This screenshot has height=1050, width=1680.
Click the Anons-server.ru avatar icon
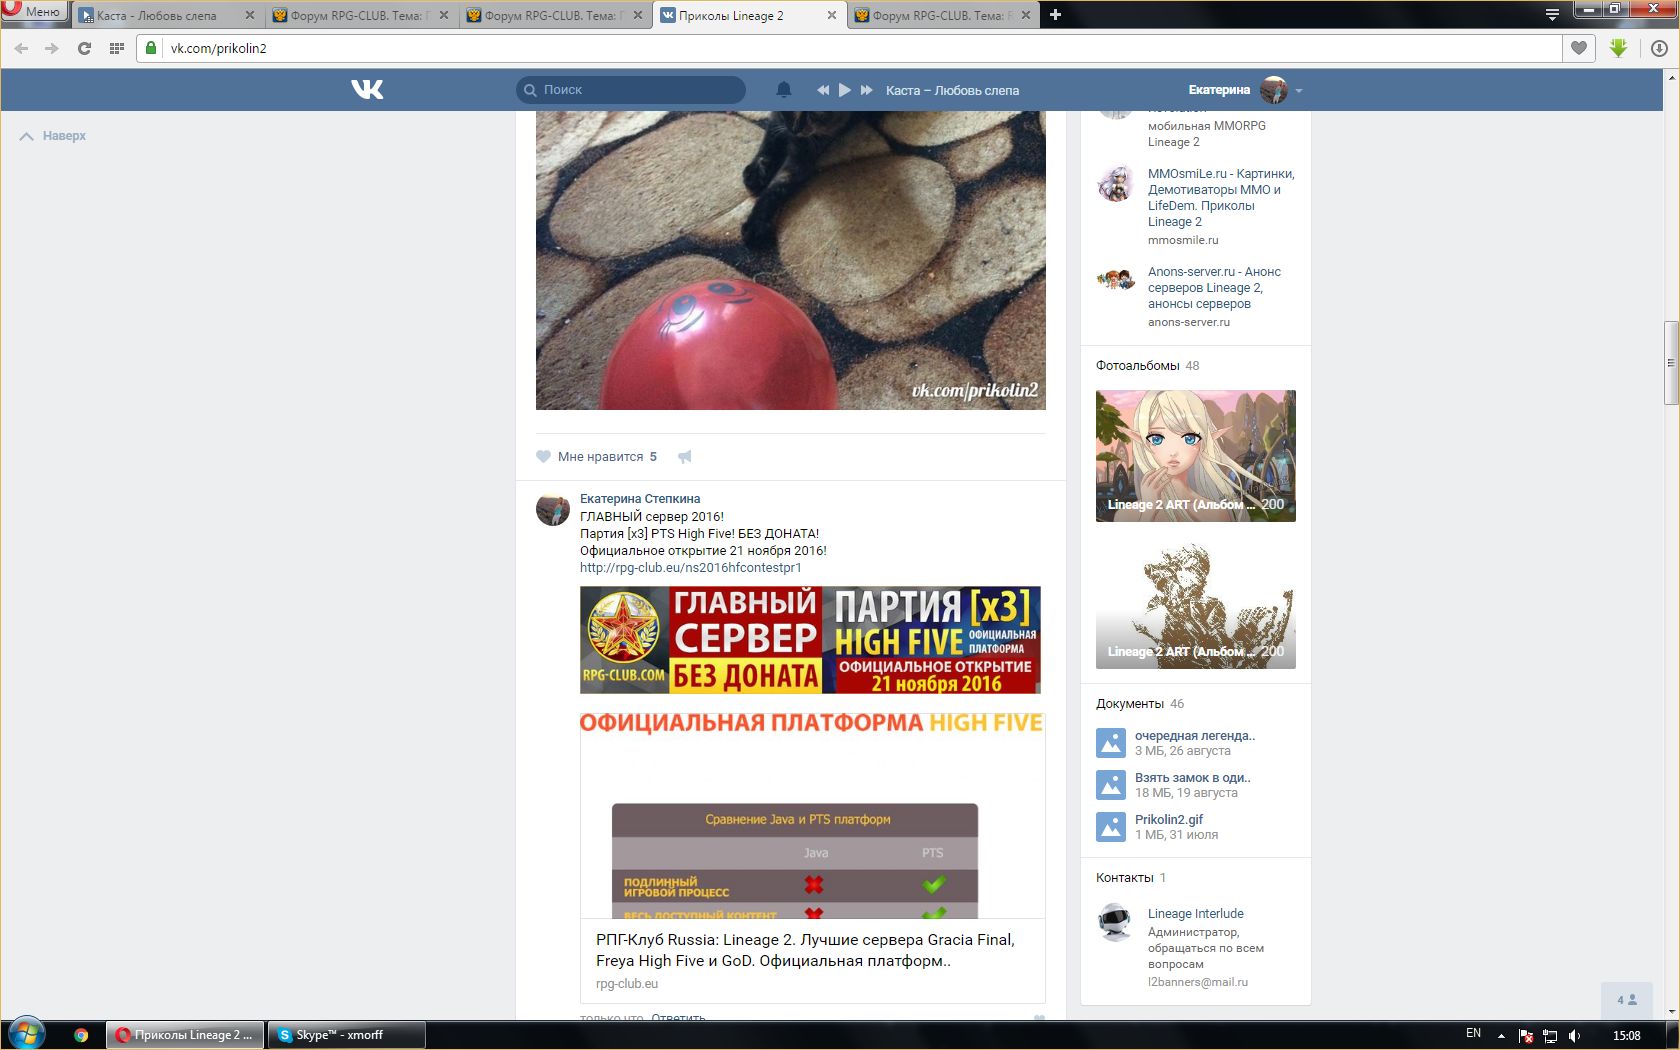pyautogui.click(x=1115, y=280)
